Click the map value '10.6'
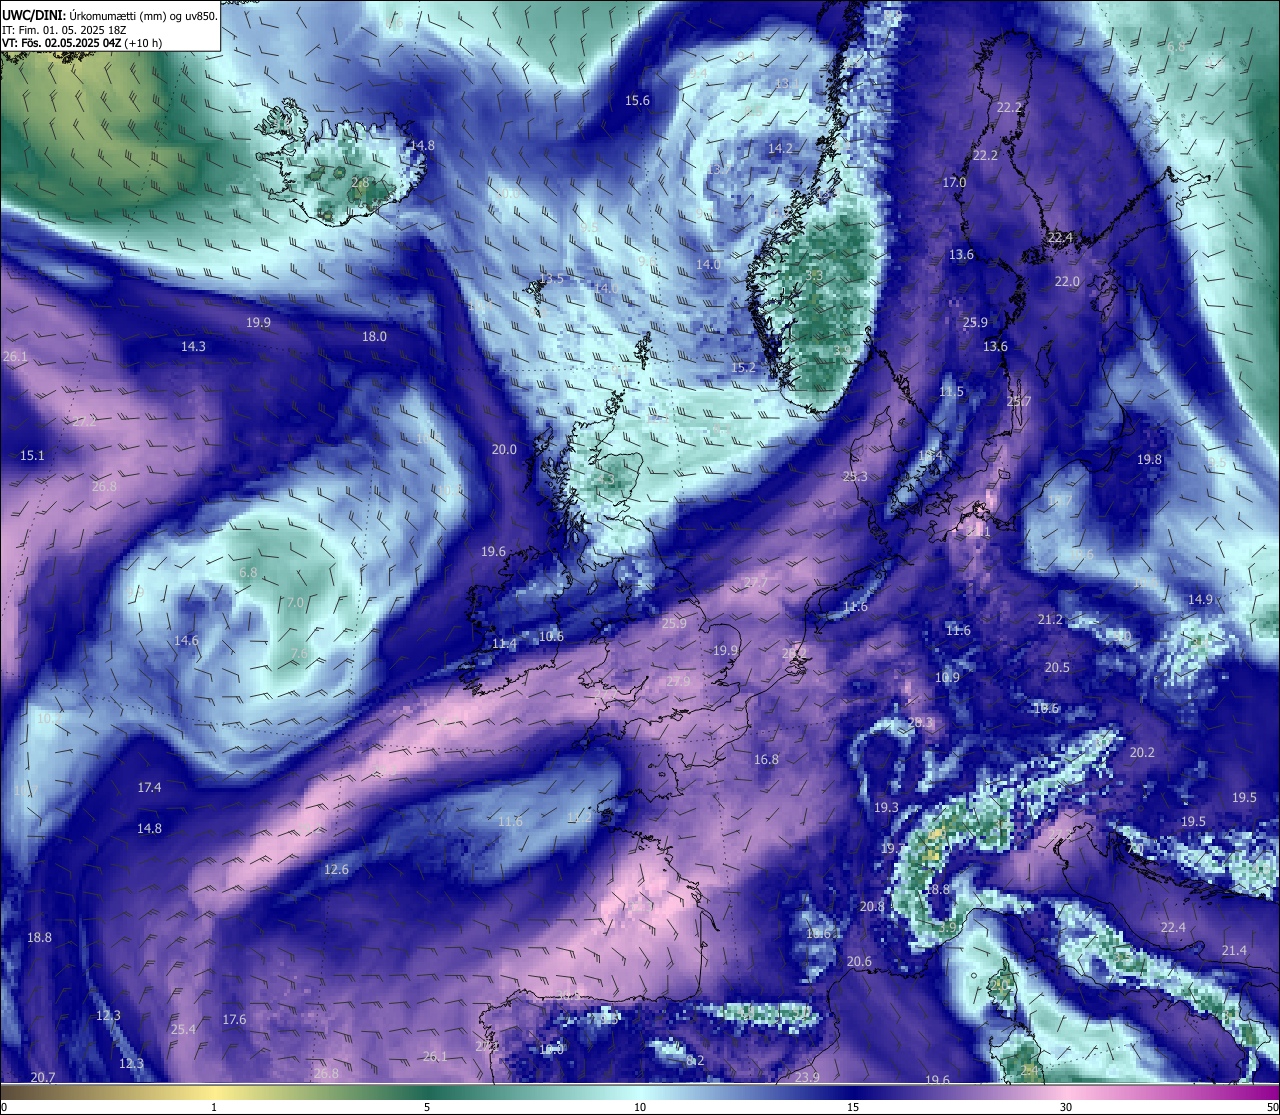This screenshot has height=1115, width=1280. (x=551, y=636)
